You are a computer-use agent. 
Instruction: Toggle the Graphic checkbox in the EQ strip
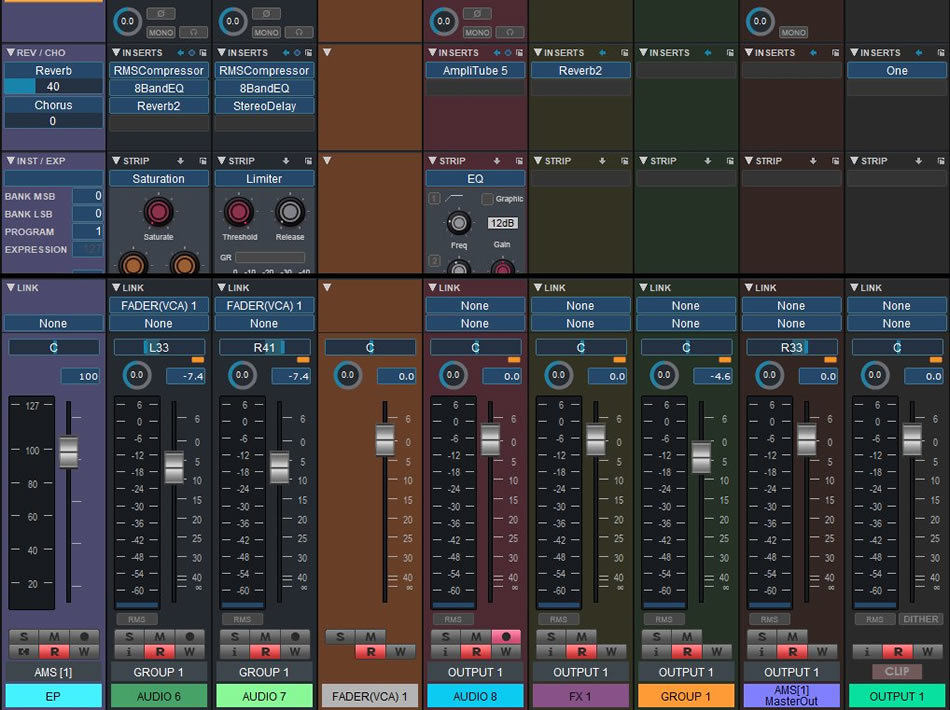[x=487, y=199]
